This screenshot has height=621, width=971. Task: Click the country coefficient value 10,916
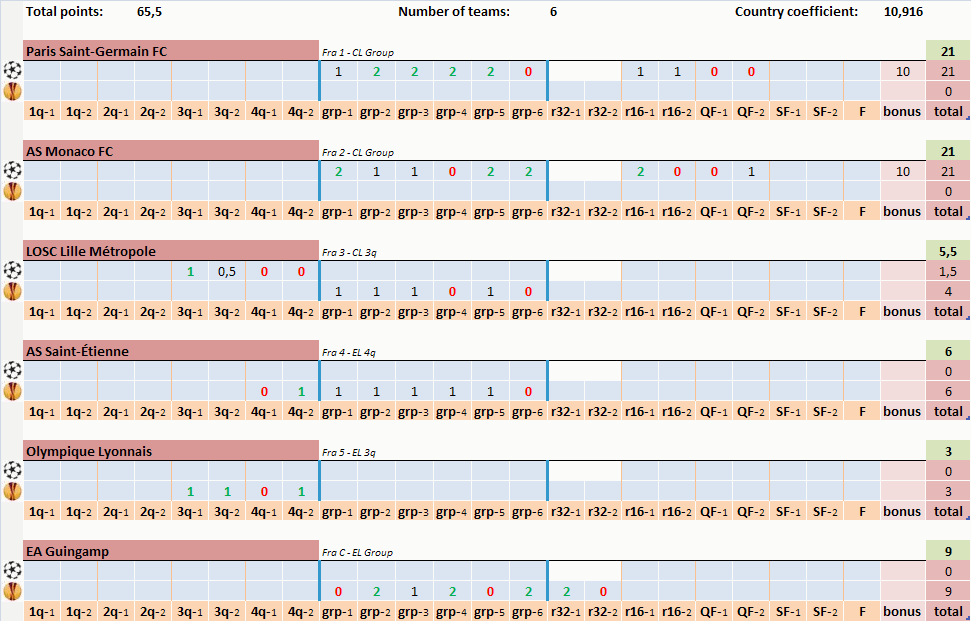point(903,12)
